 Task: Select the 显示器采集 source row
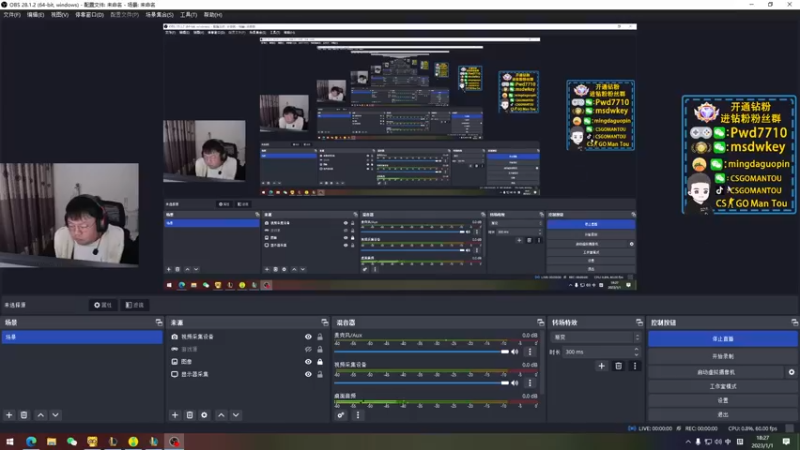pyautogui.click(x=248, y=374)
